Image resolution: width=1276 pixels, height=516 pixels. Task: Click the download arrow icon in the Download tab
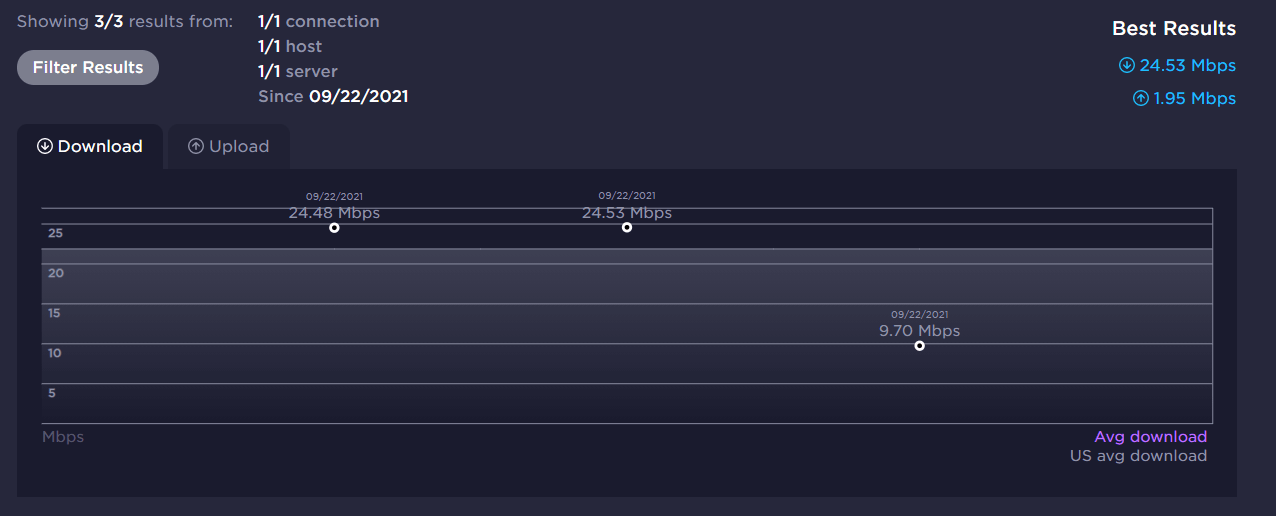tap(45, 146)
